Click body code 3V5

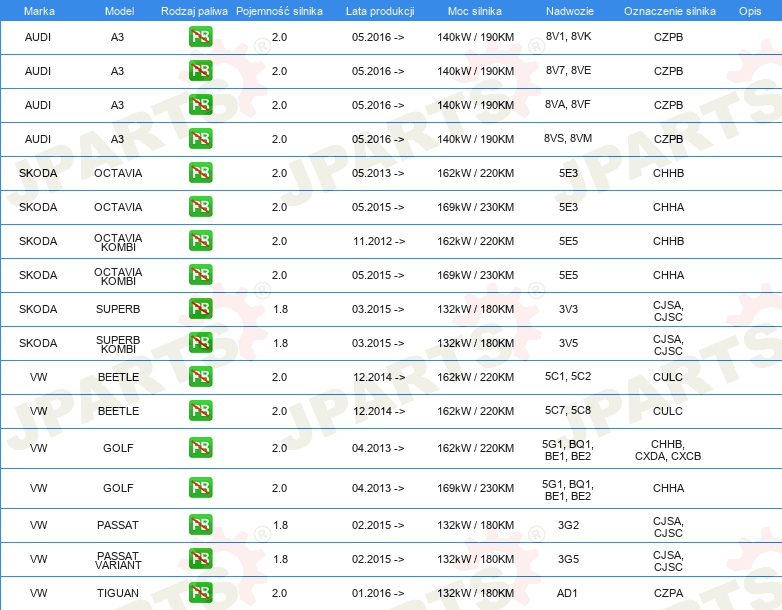click(x=568, y=343)
